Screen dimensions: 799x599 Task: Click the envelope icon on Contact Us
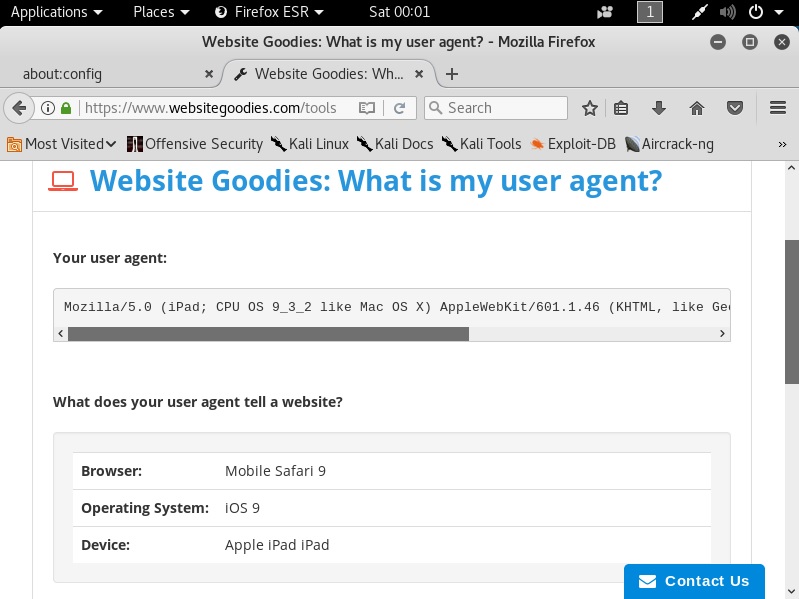click(x=647, y=581)
